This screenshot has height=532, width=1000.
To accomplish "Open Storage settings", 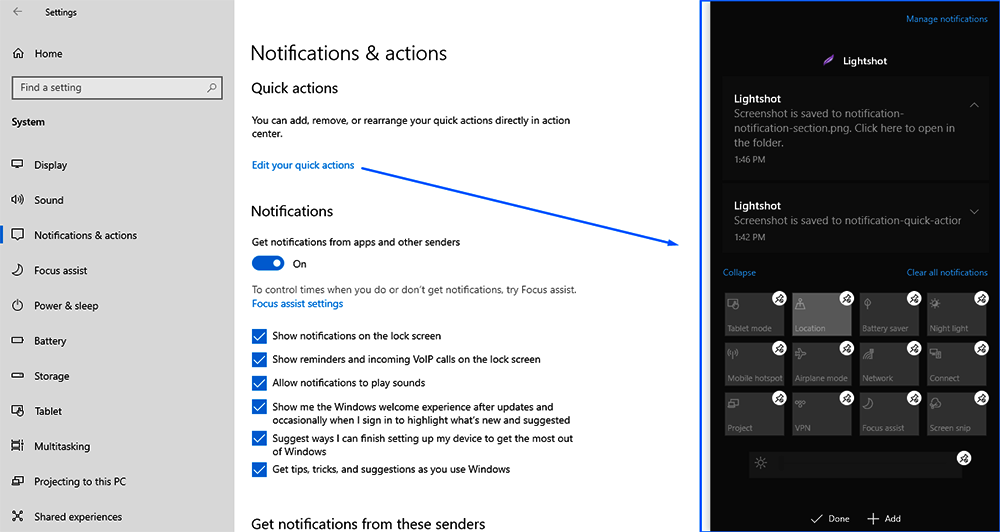I will click(x=40, y=376).
